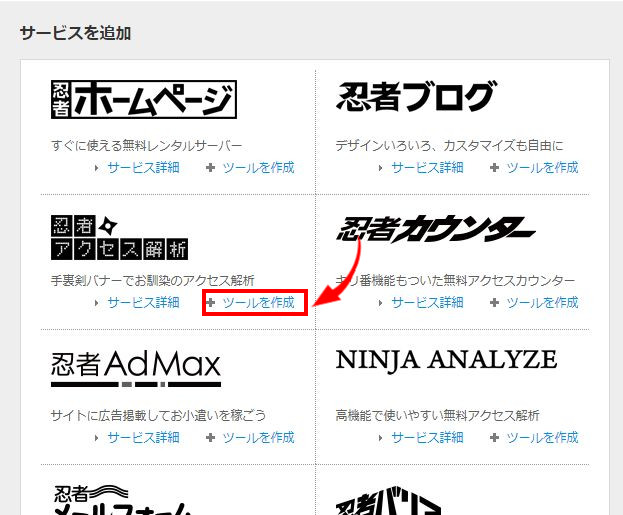
Task: Click plus icon beside 忍者カウンター ツールを作成
Action: coord(494,303)
